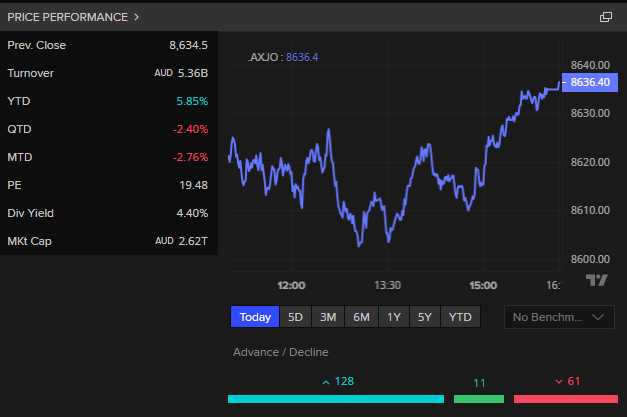Select the Today time range

[x=255, y=317]
